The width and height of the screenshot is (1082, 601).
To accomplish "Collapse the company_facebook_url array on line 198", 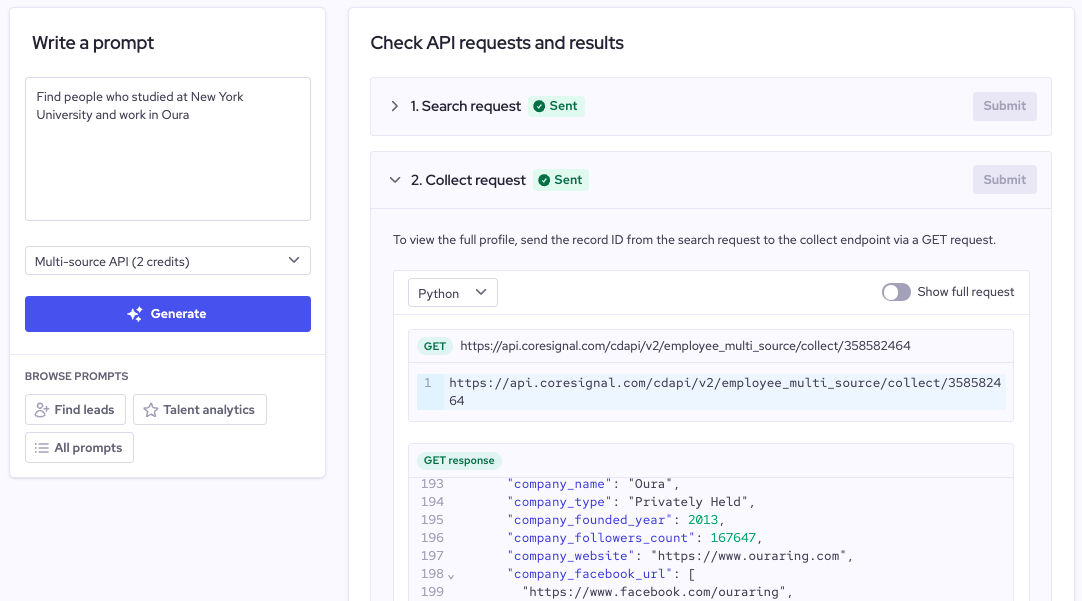I will (451, 575).
